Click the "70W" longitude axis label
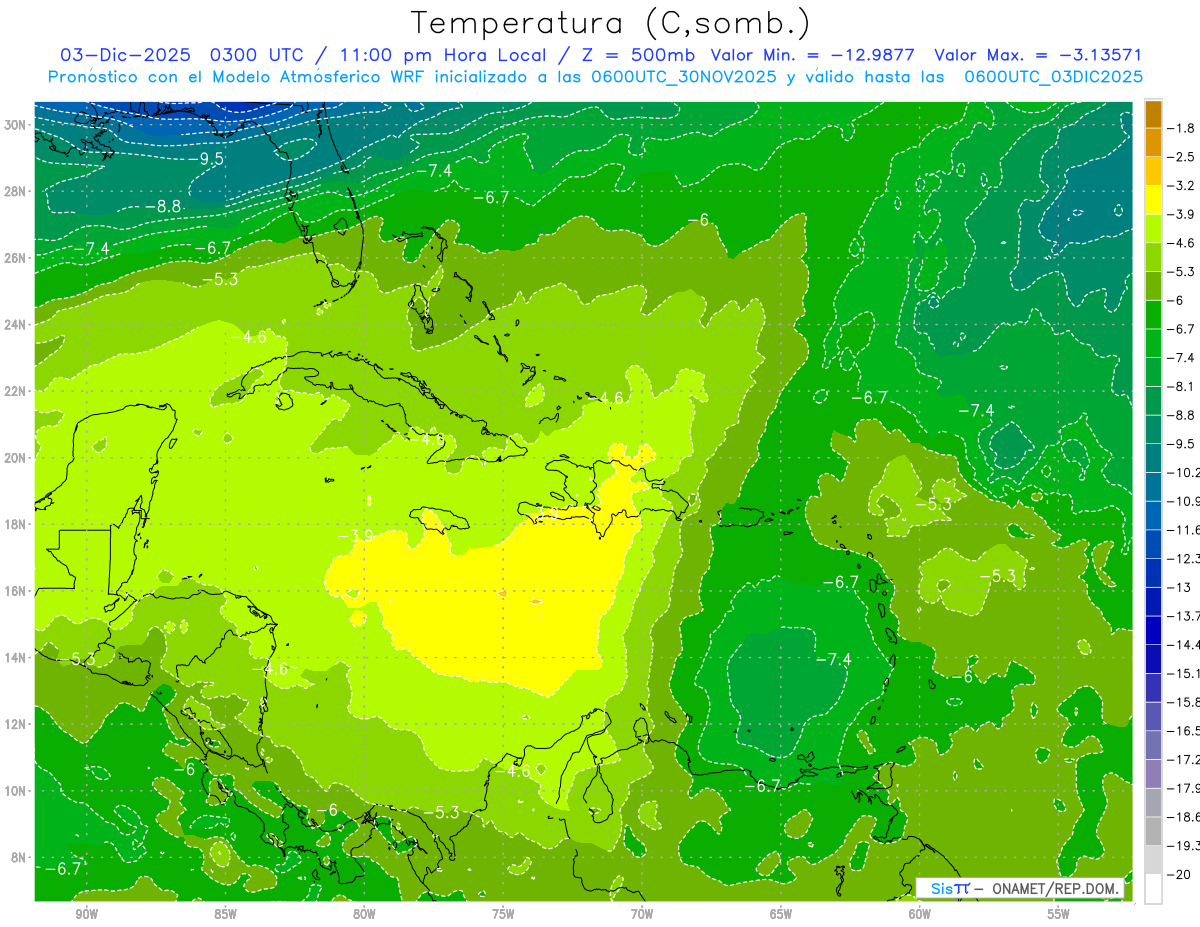Screen dimensions: 1200x927 click(x=642, y=914)
